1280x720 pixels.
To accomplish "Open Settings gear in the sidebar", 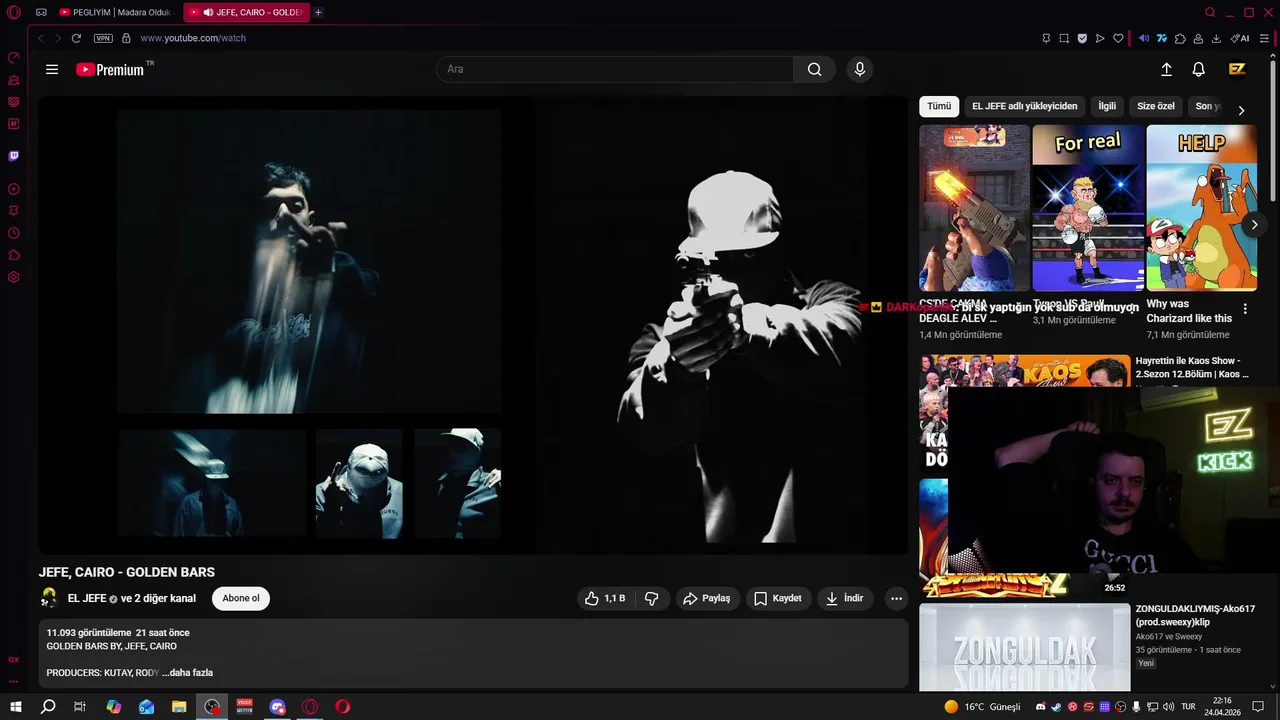I will pyautogui.click(x=14, y=277).
